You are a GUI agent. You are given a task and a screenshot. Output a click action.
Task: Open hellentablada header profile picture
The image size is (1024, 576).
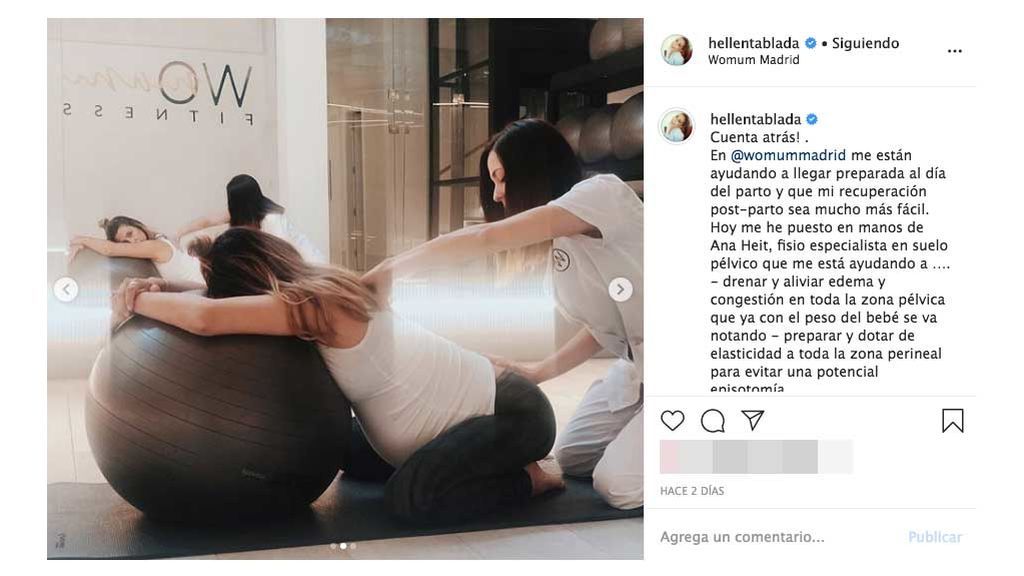677,51
